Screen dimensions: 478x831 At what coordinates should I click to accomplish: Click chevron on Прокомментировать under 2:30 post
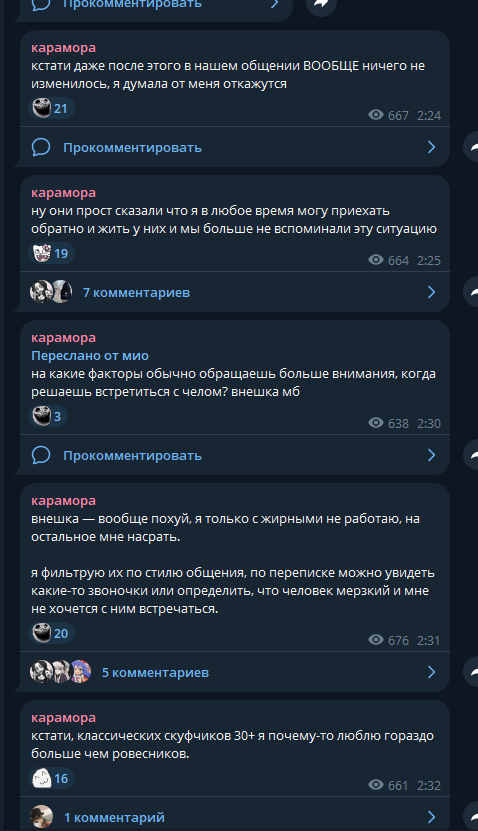click(431, 455)
